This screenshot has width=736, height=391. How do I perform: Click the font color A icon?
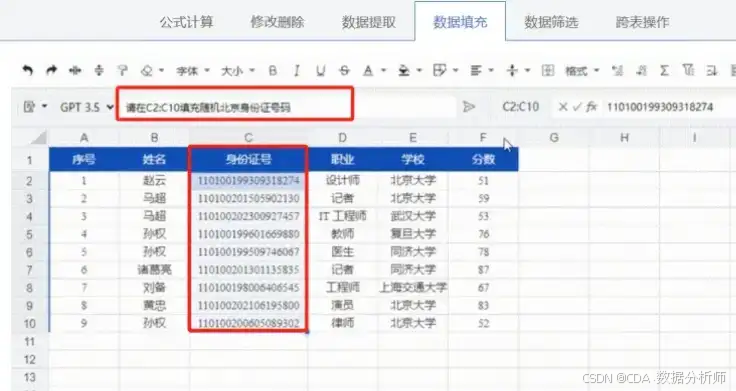pyautogui.click(x=368, y=71)
